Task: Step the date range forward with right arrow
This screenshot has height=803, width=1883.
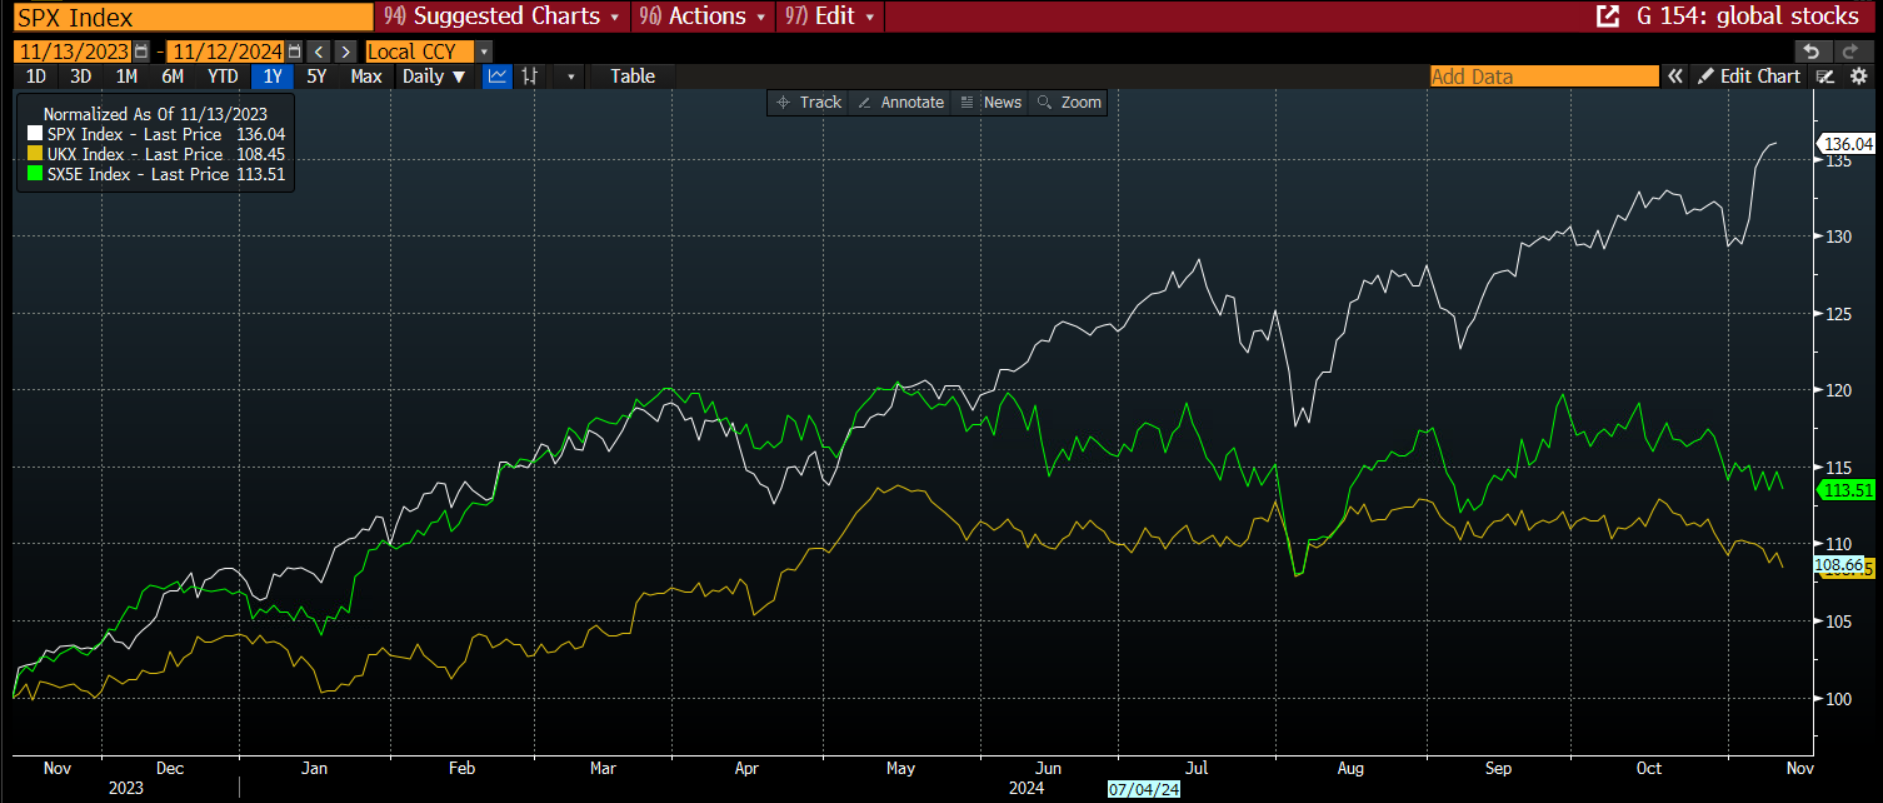Action: (x=345, y=51)
